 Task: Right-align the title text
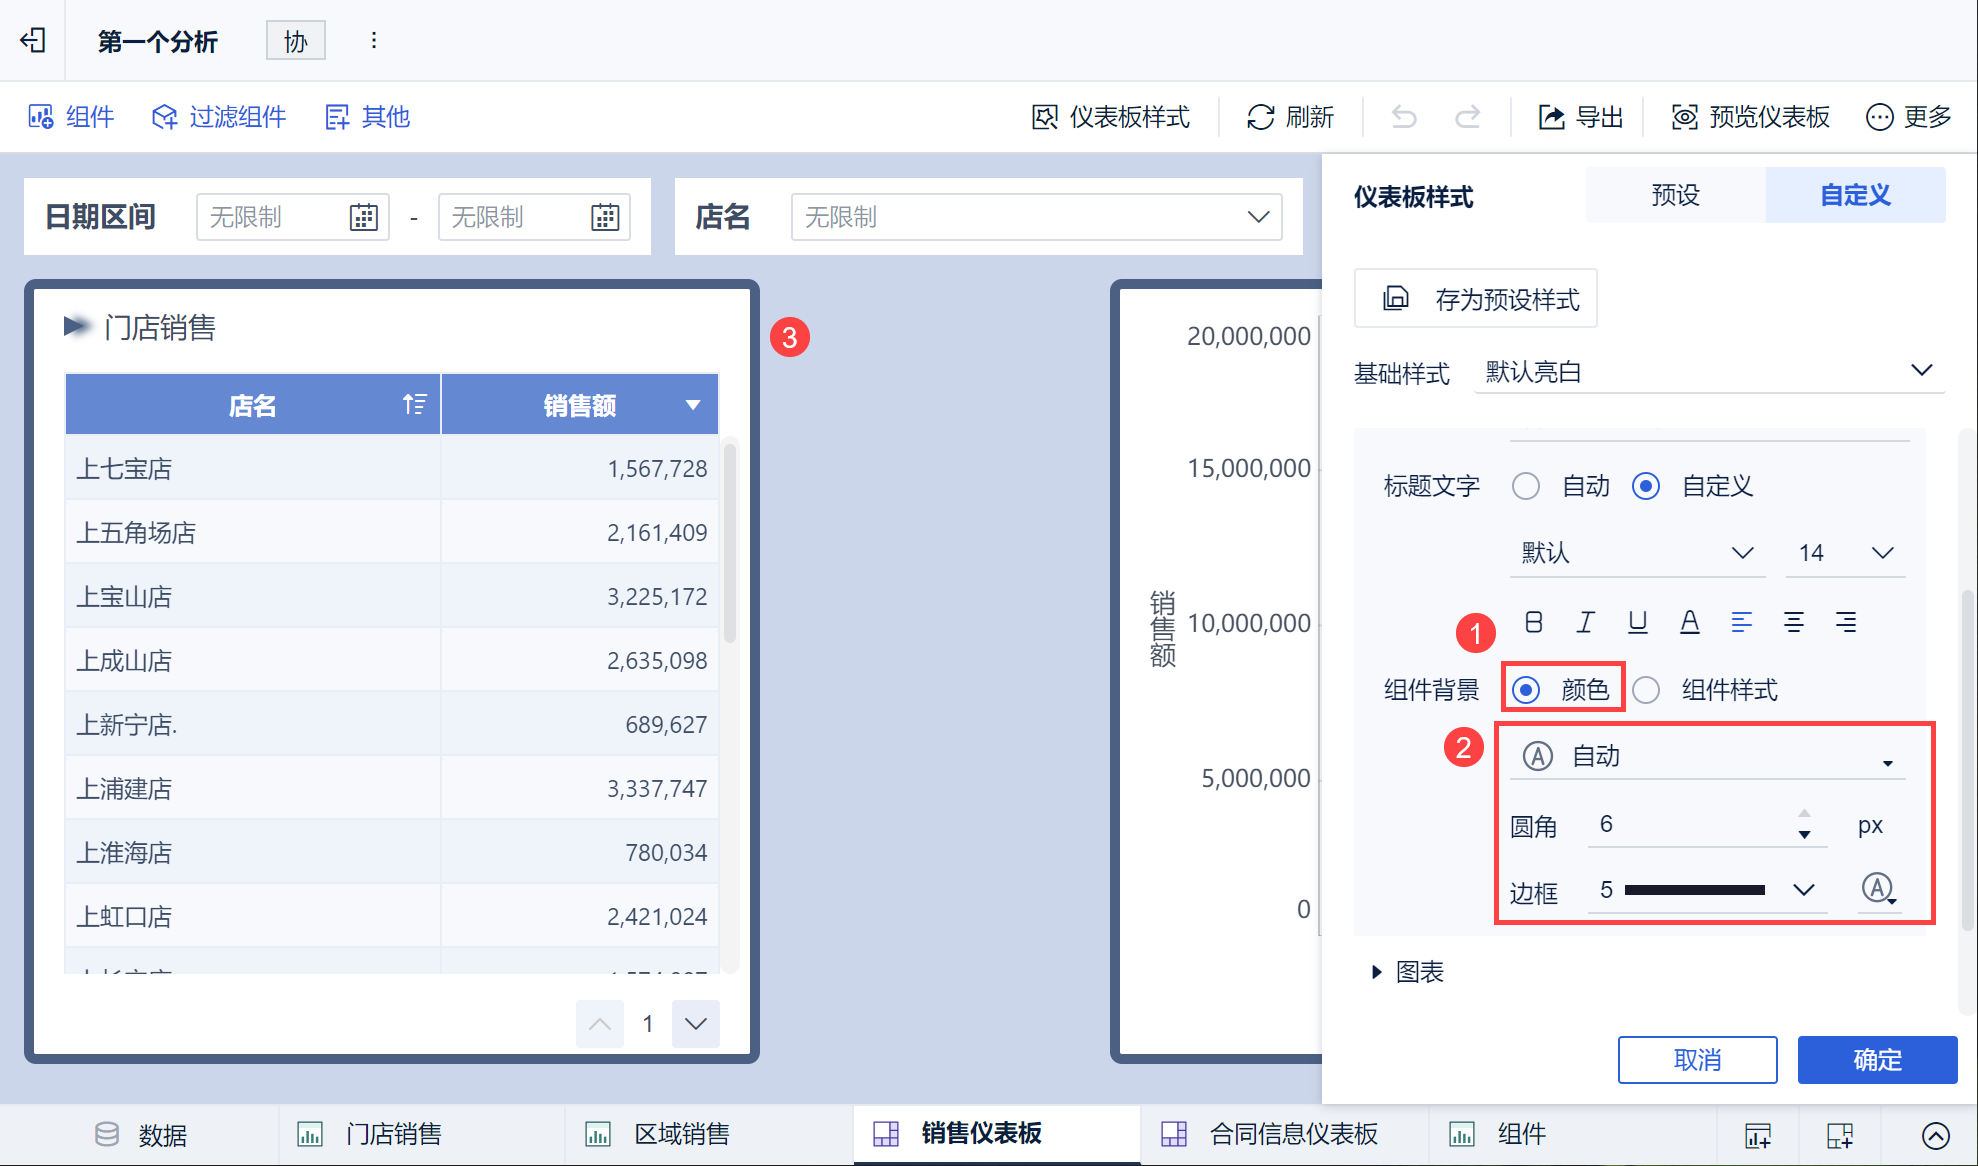[x=1845, y=622]
